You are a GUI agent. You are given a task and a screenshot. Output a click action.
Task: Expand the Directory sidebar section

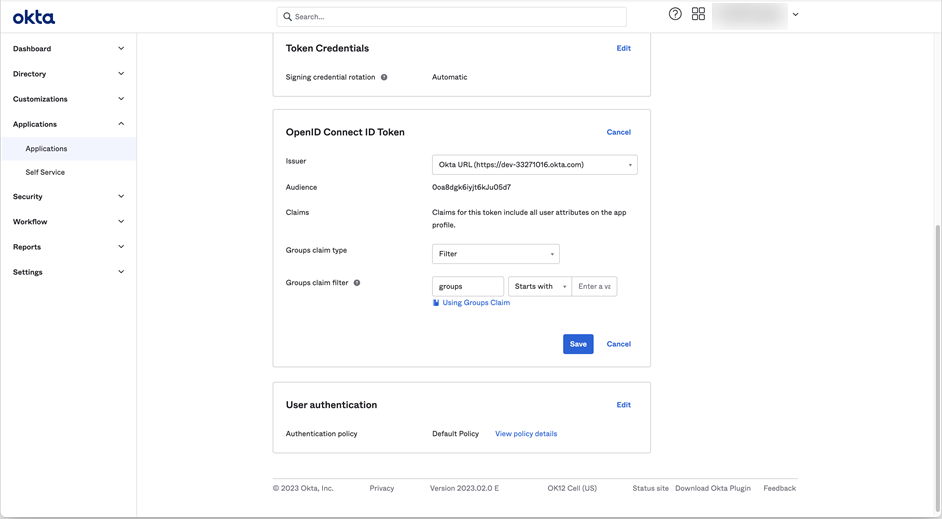click(68, 74)
